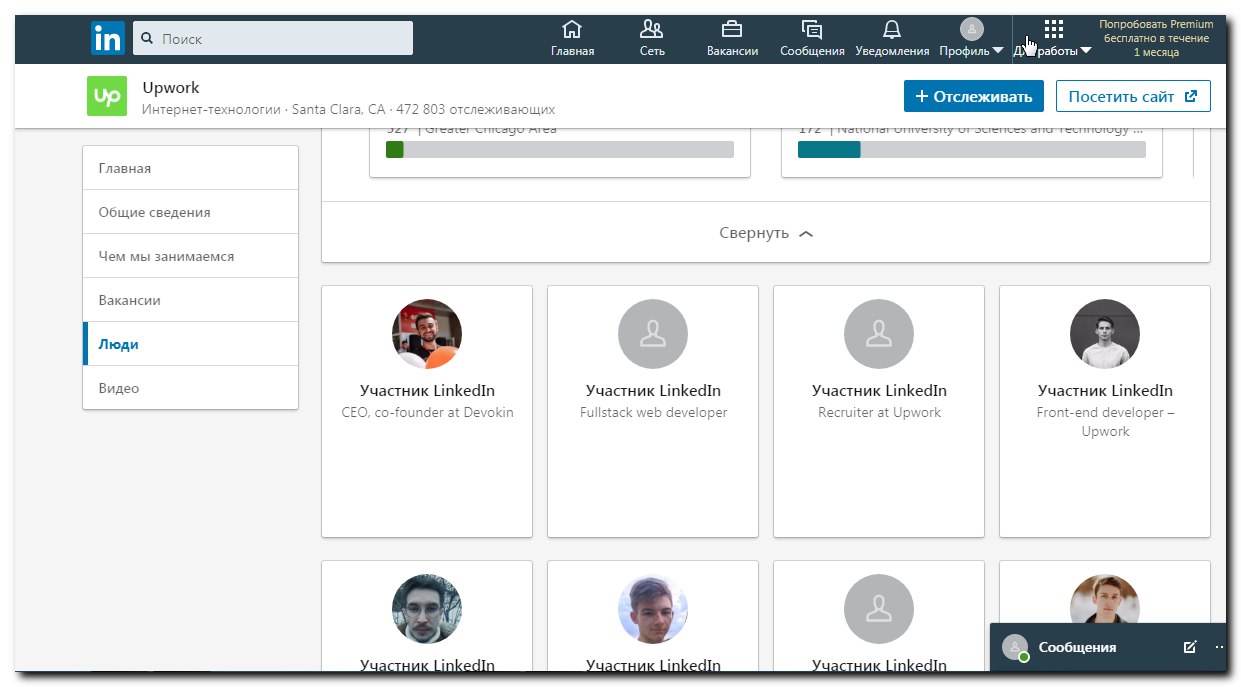
Task: Click the company name Upwork heading
Action: pyautogui.click(x=171, y=88)
